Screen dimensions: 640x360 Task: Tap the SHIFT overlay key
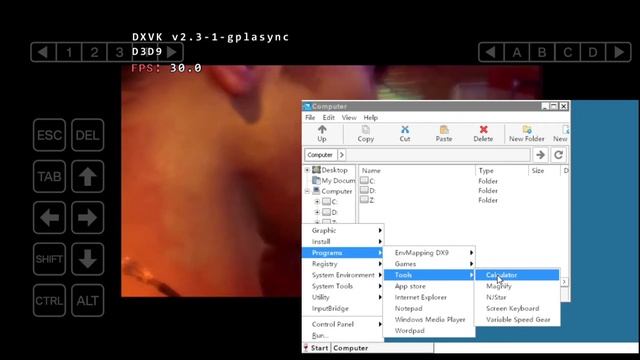[x=49, y=259]
